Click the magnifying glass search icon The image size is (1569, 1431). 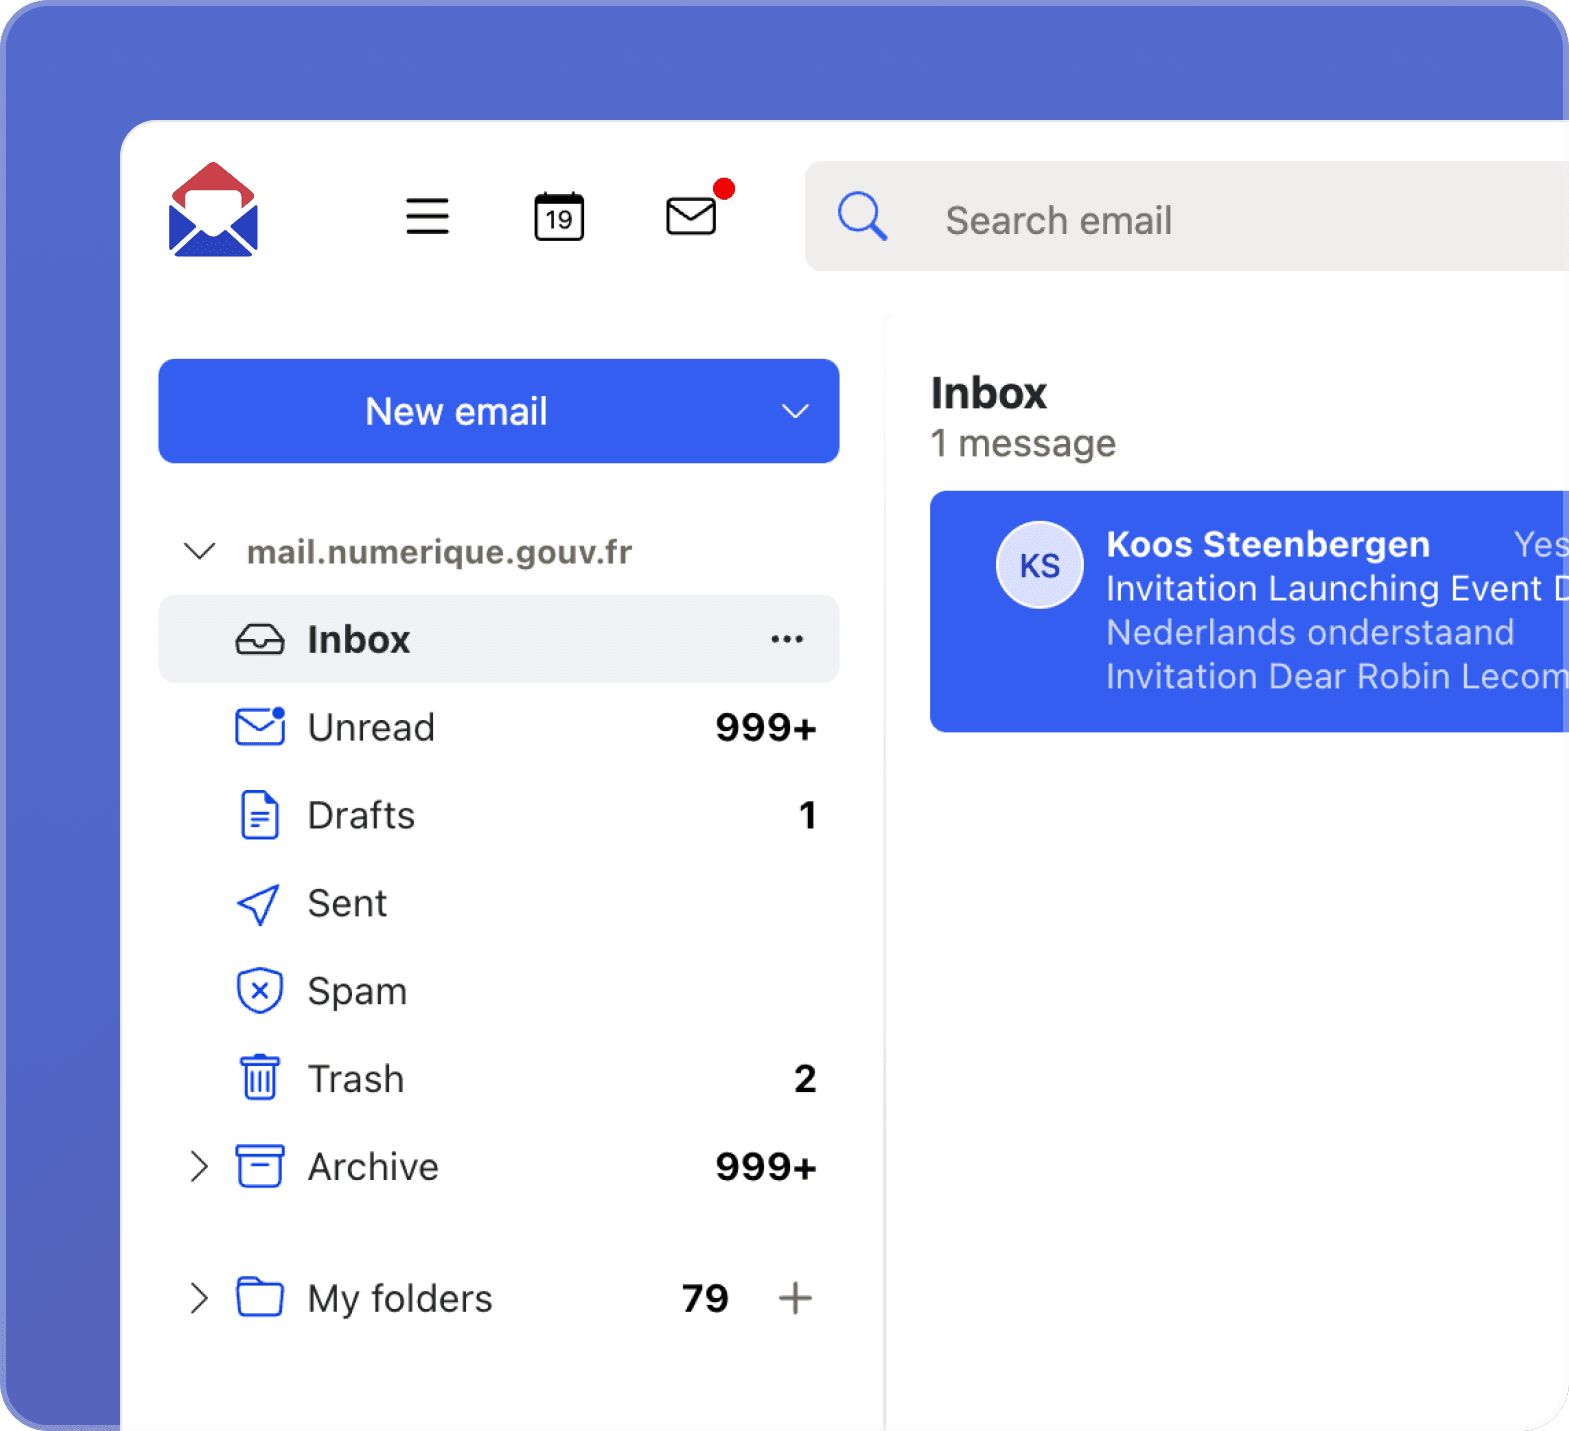(x=862, y=216)
